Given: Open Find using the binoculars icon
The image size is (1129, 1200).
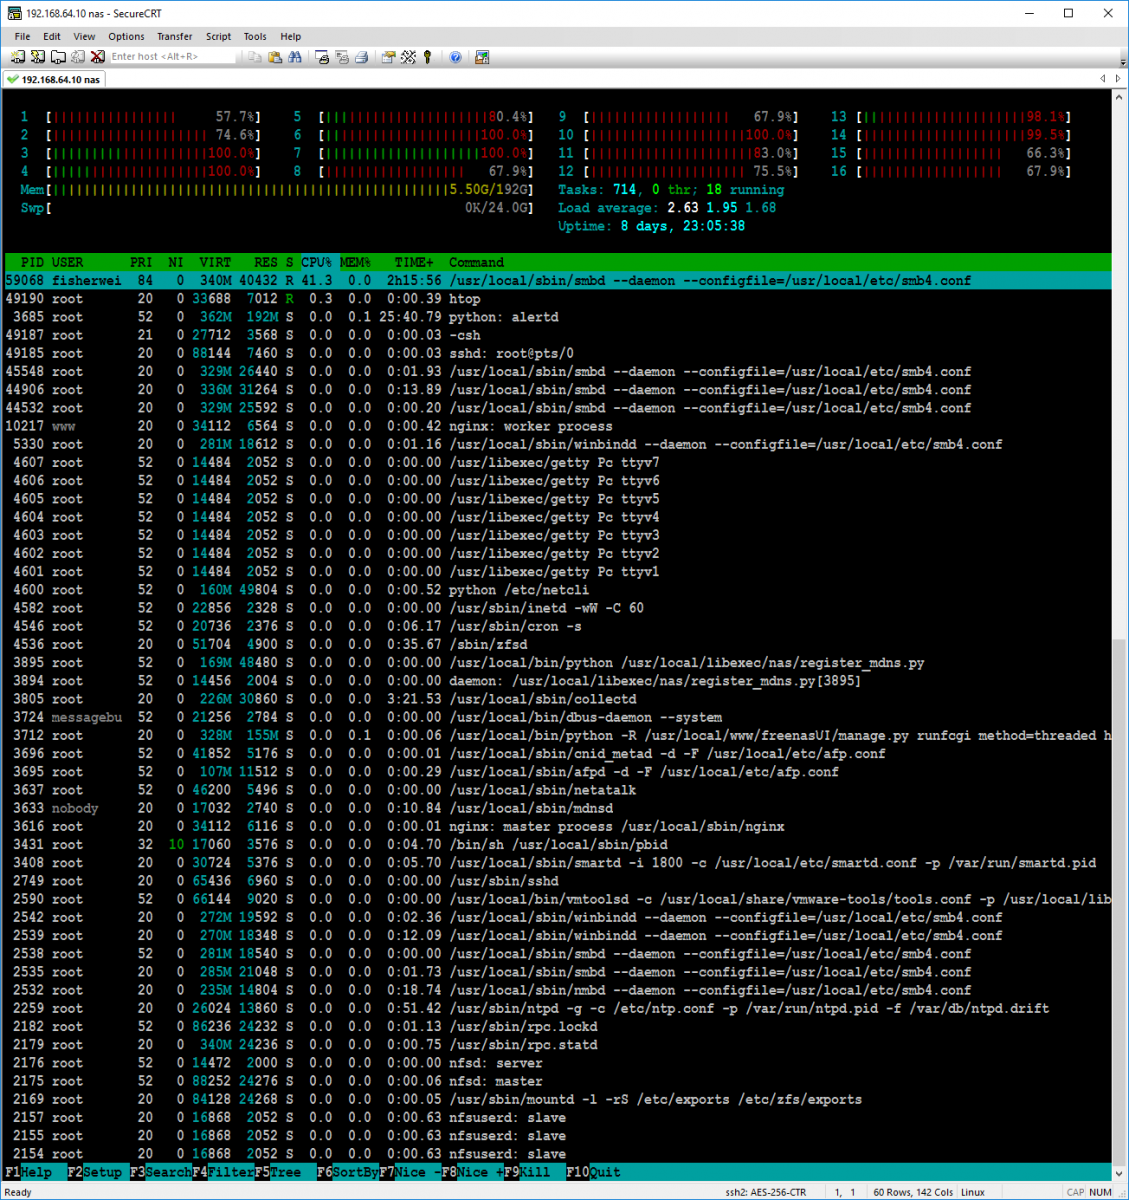Looking at the screenshot, I should click(295, 57).
